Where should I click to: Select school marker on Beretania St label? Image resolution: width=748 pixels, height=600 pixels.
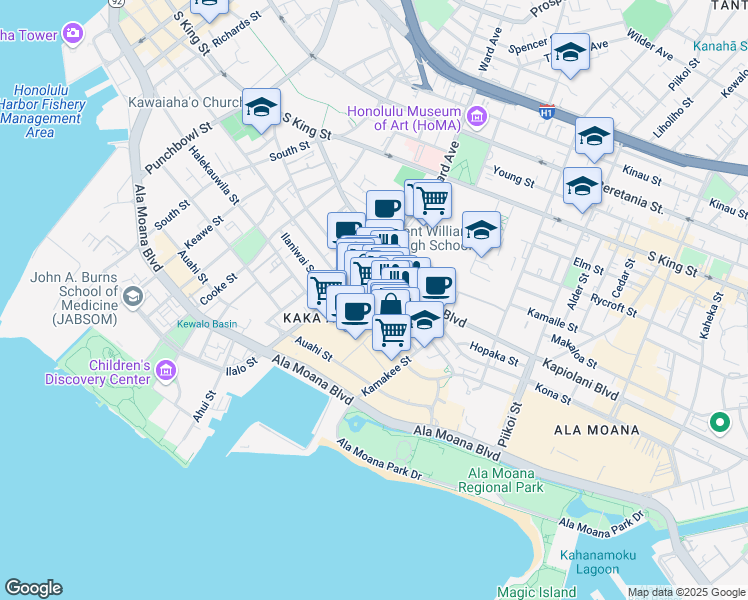pyautogui.click(x=582, y=187)
